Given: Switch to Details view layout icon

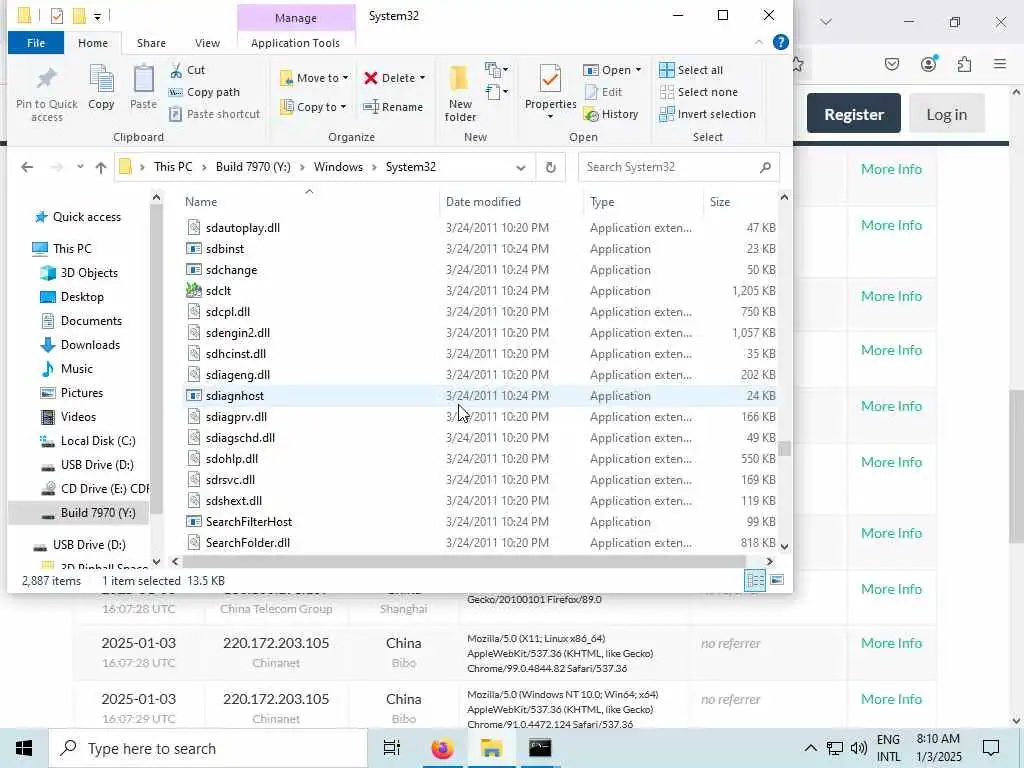Looking at the screenshot, I should (x=755, y=580).
